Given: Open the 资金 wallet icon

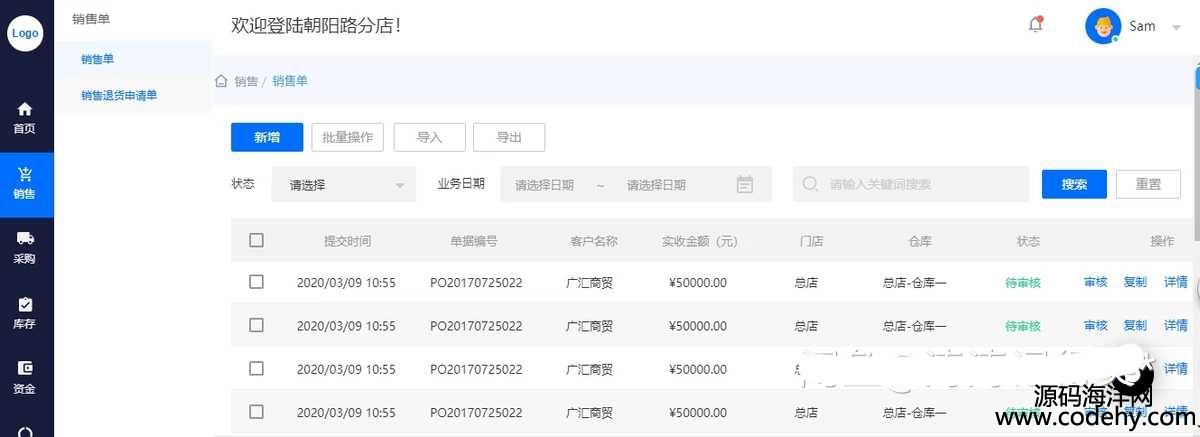Looking at the screenshot, I should click(x=25, y=368).
